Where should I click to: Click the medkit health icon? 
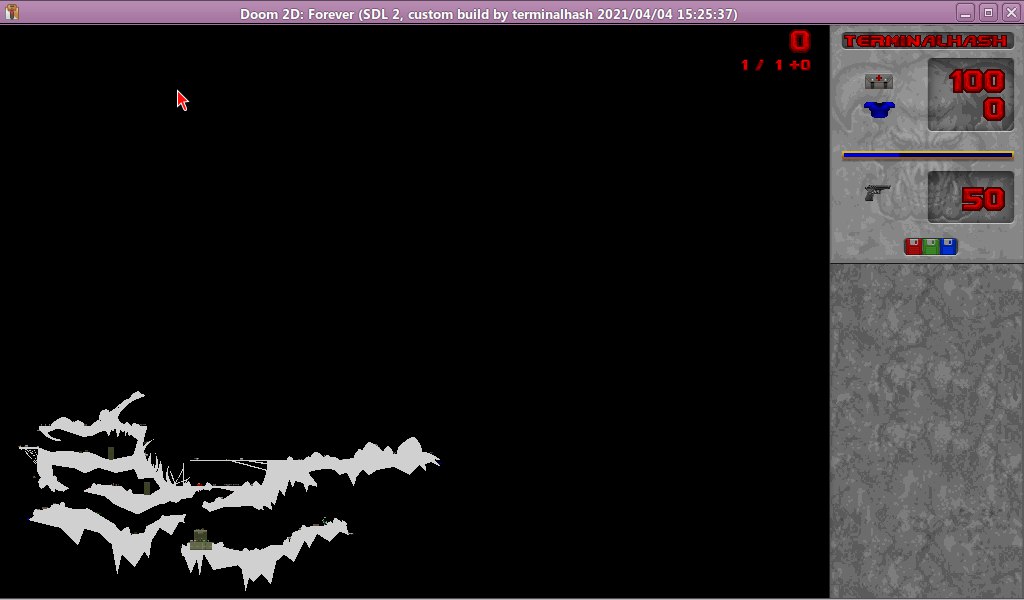click(879, 81)
